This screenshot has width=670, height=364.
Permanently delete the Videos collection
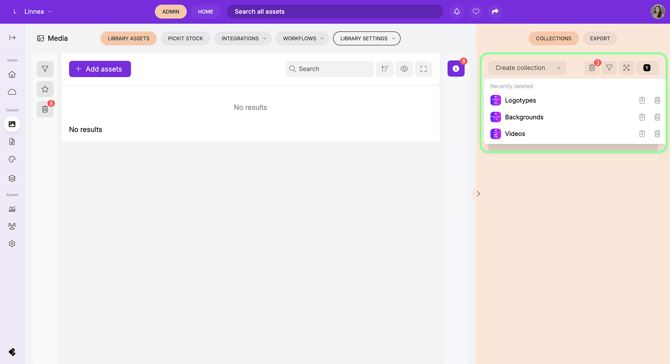click(x=657, y=134)
